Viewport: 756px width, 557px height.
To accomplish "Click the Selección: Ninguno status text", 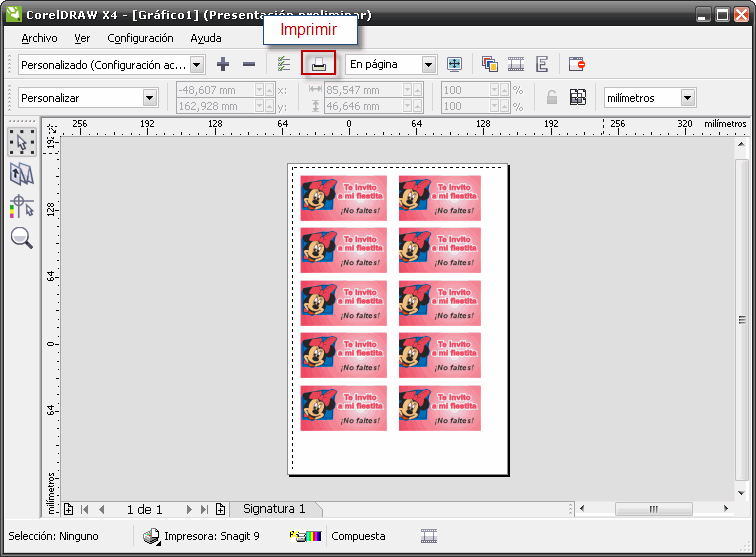I will point(54,536).
